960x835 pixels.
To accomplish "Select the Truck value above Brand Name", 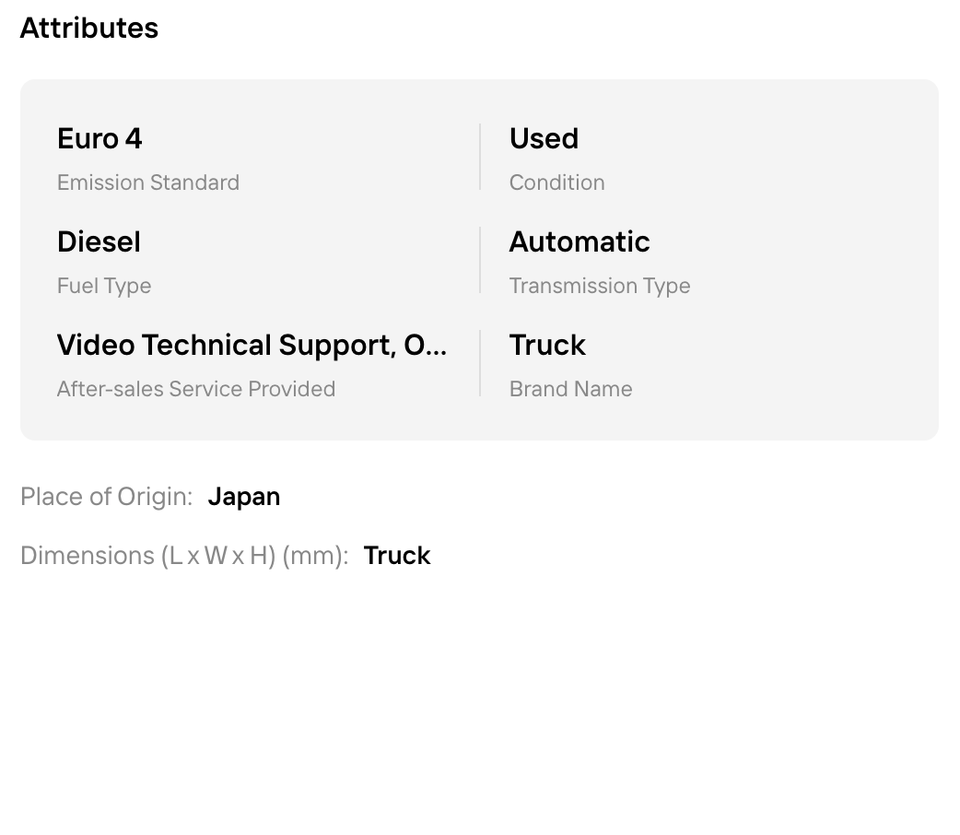I will click(548, 345).
